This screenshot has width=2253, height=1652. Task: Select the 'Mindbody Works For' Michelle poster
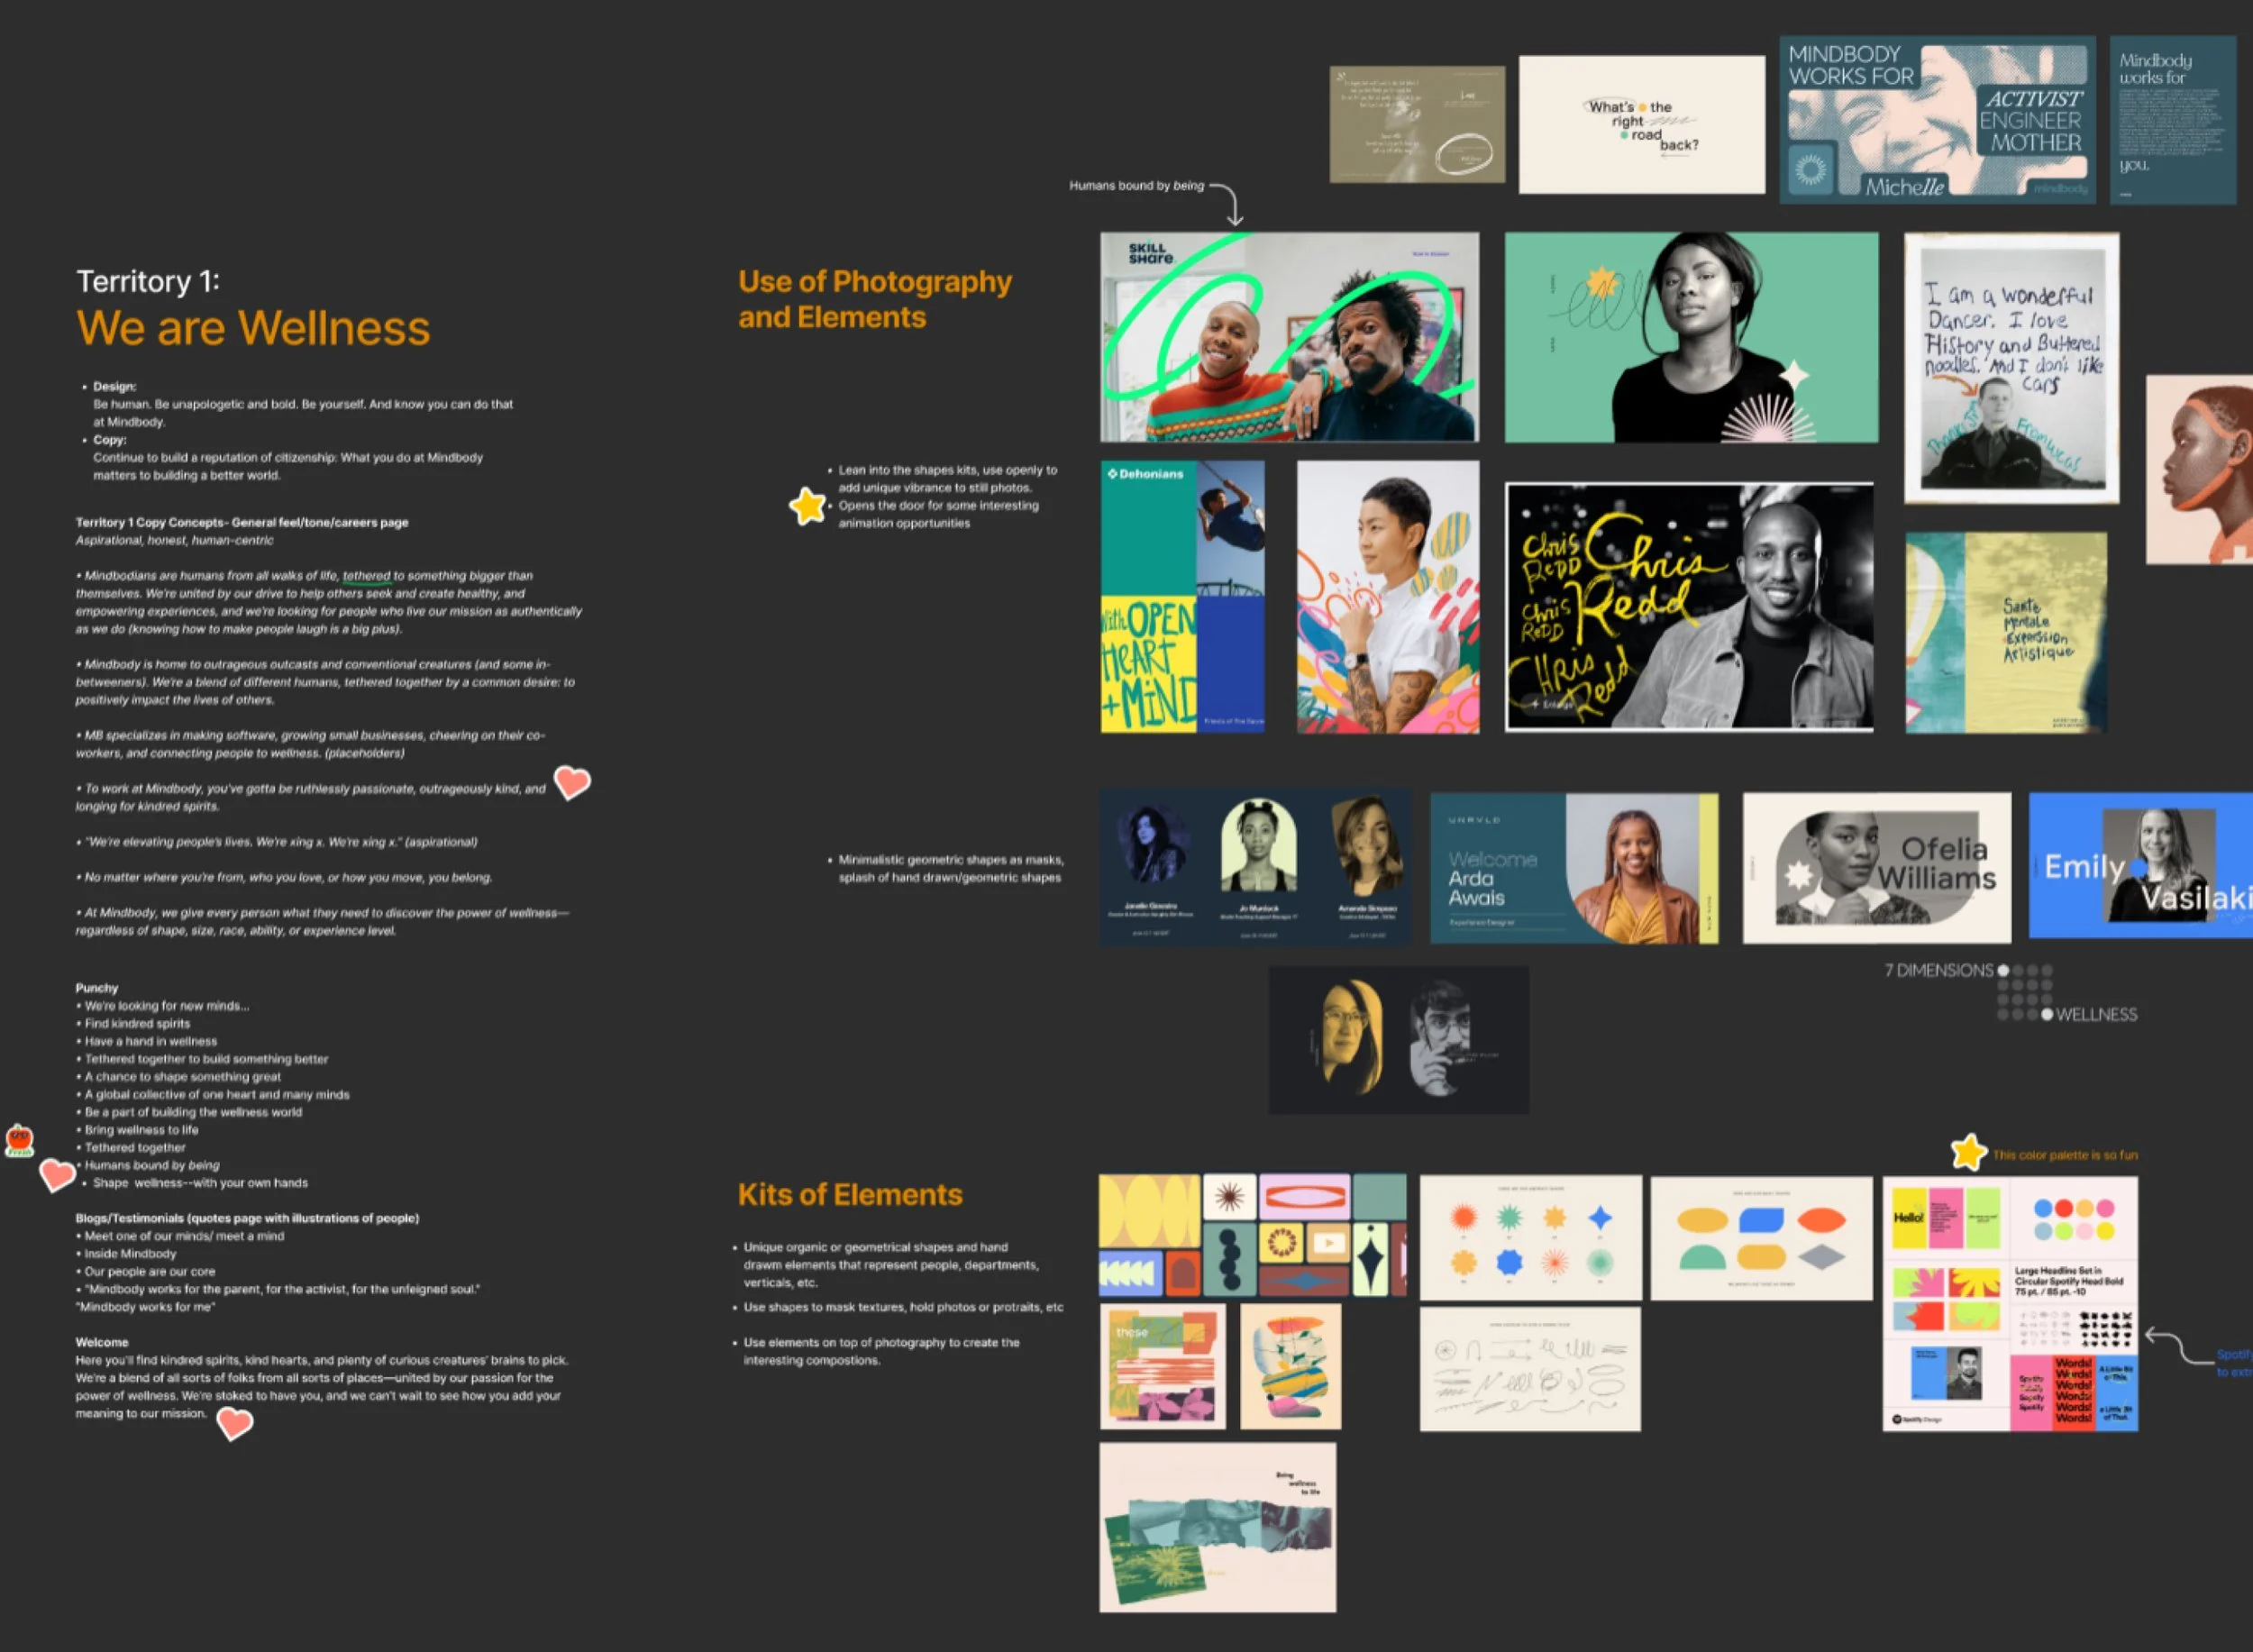click(x=1936, y=120)
